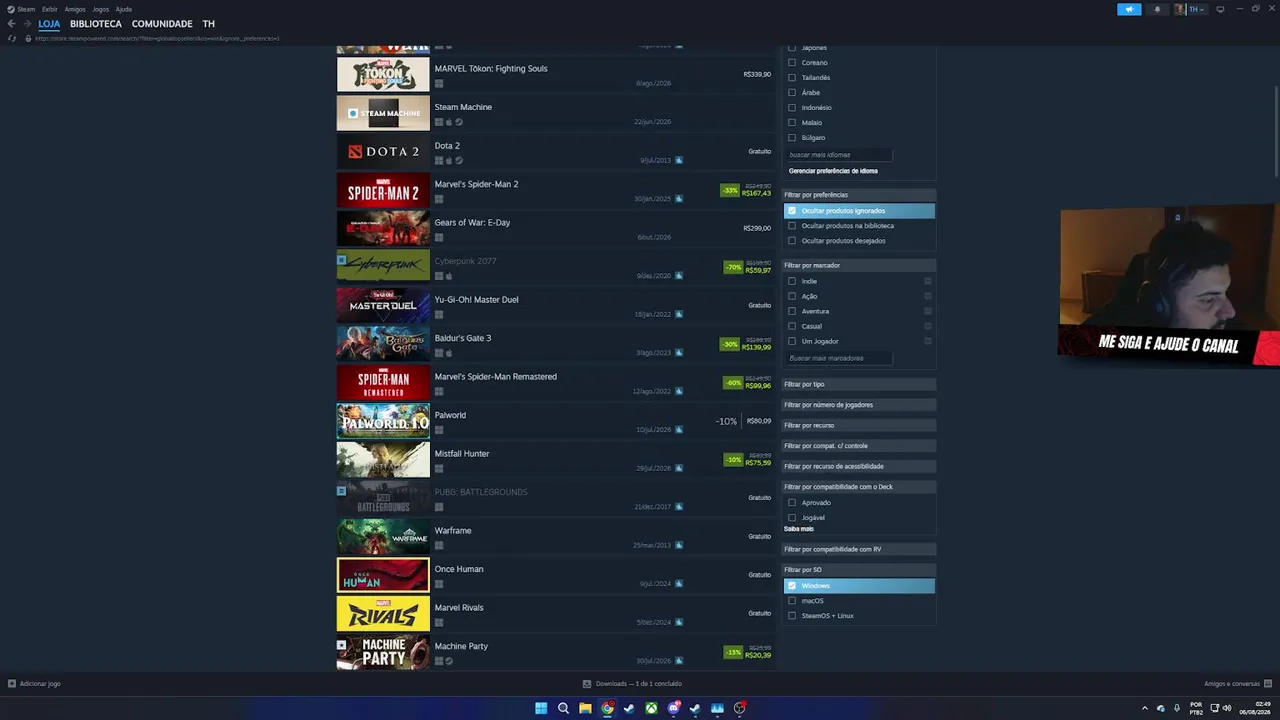This screenshot has width=1280, height=720.
Task: Open File Explorer from the taskbar
Action: coord(585,708)
